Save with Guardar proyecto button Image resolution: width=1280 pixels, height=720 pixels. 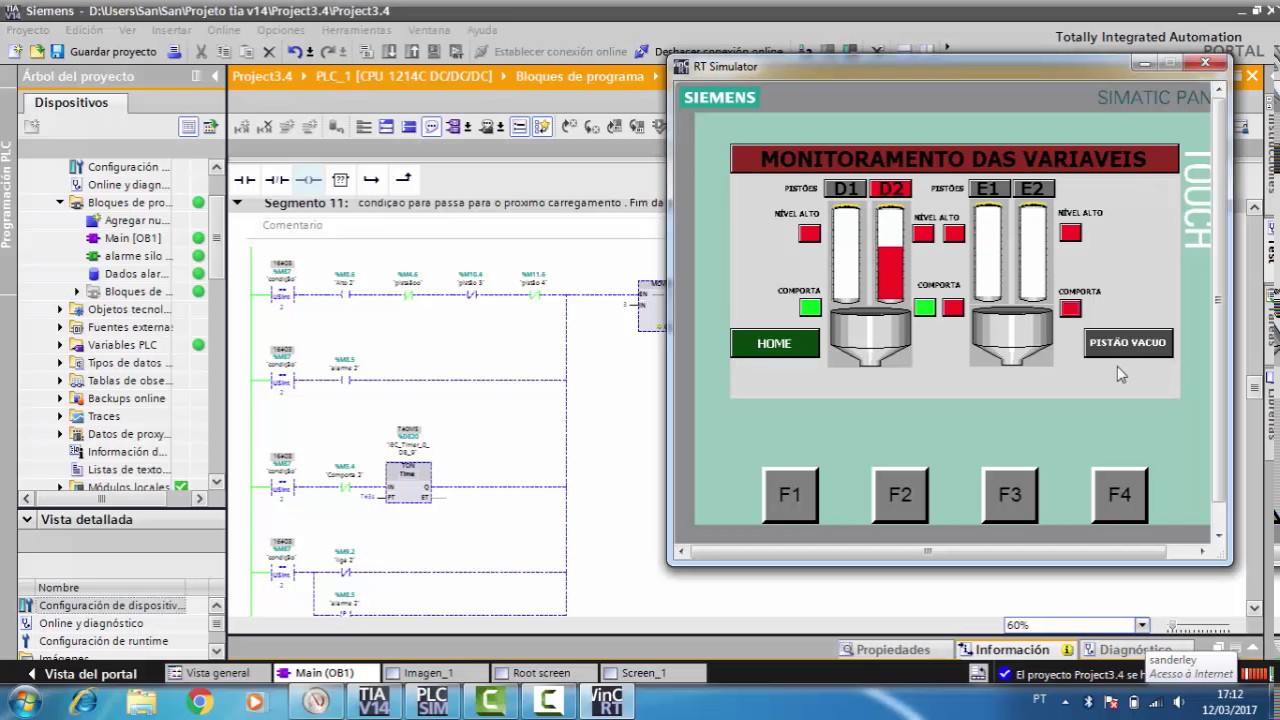click(x=104, y=51)
